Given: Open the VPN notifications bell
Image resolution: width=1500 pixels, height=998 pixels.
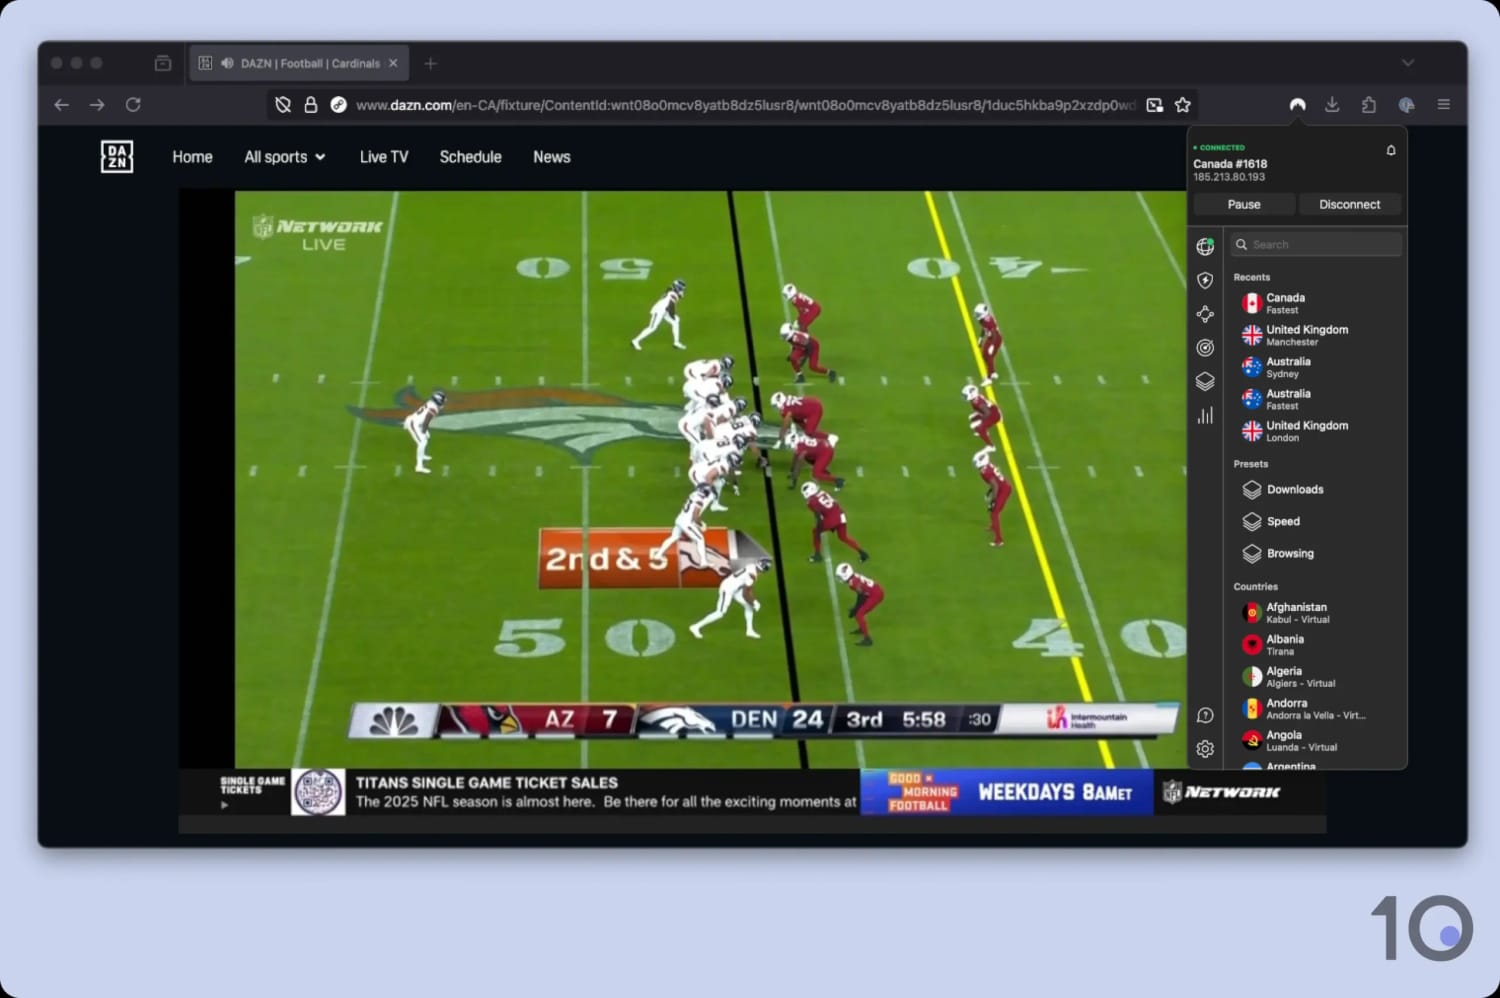Looking at the screenshot, I should point(1390,150).
